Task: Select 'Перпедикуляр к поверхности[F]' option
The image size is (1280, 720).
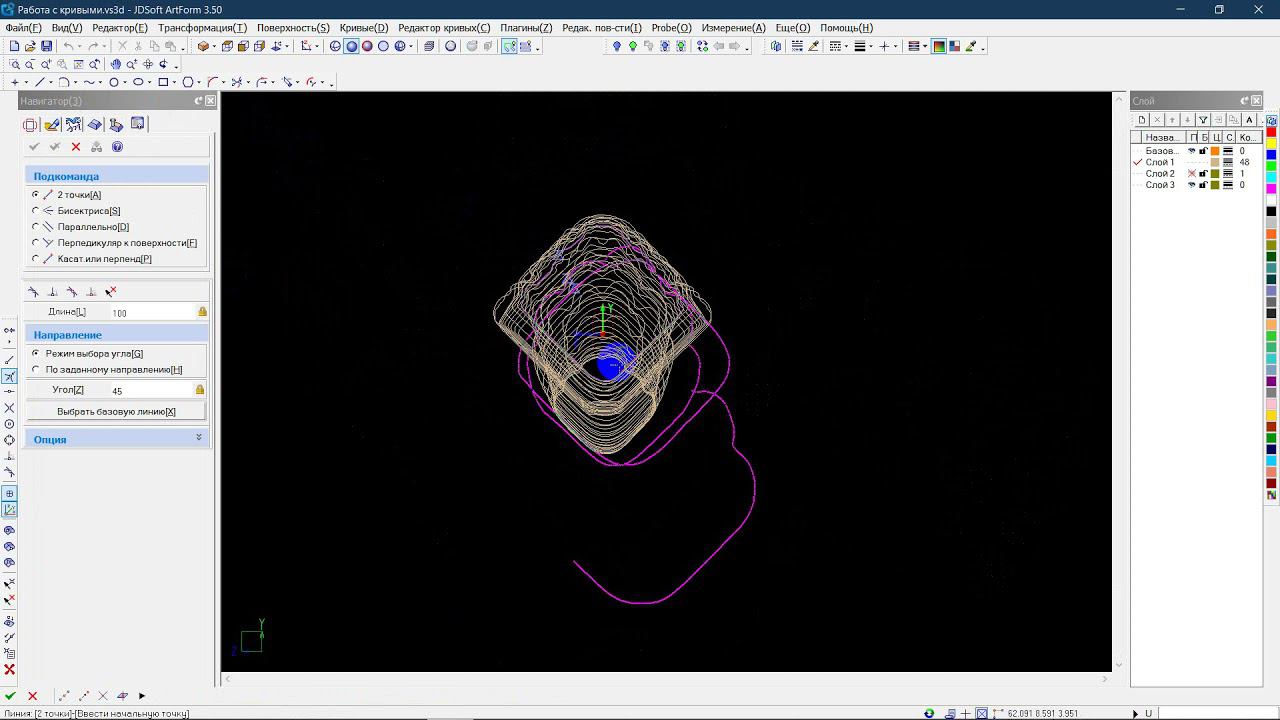Action: point(36,243)
